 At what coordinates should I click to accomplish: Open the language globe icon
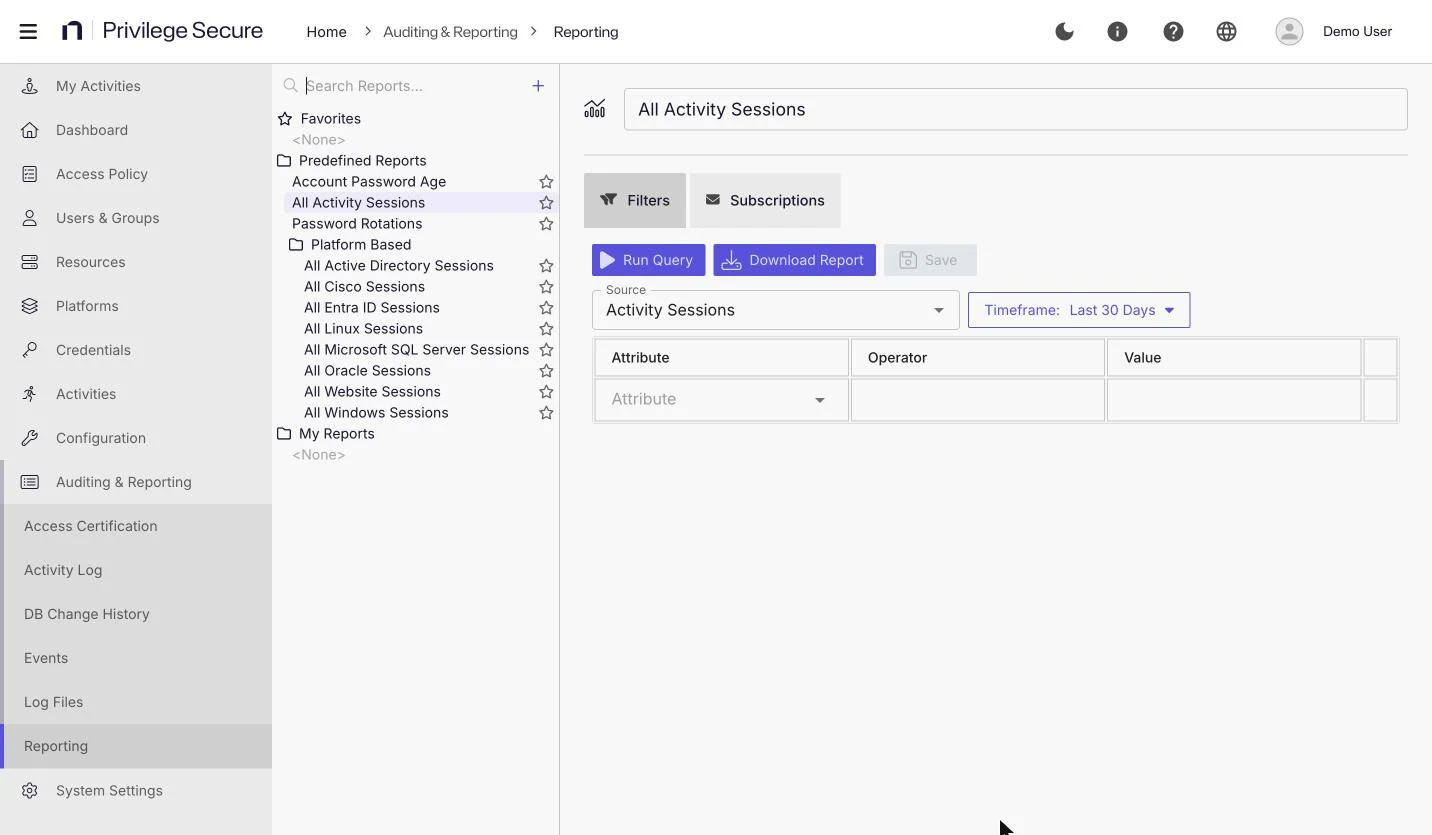click(1226, 31)
